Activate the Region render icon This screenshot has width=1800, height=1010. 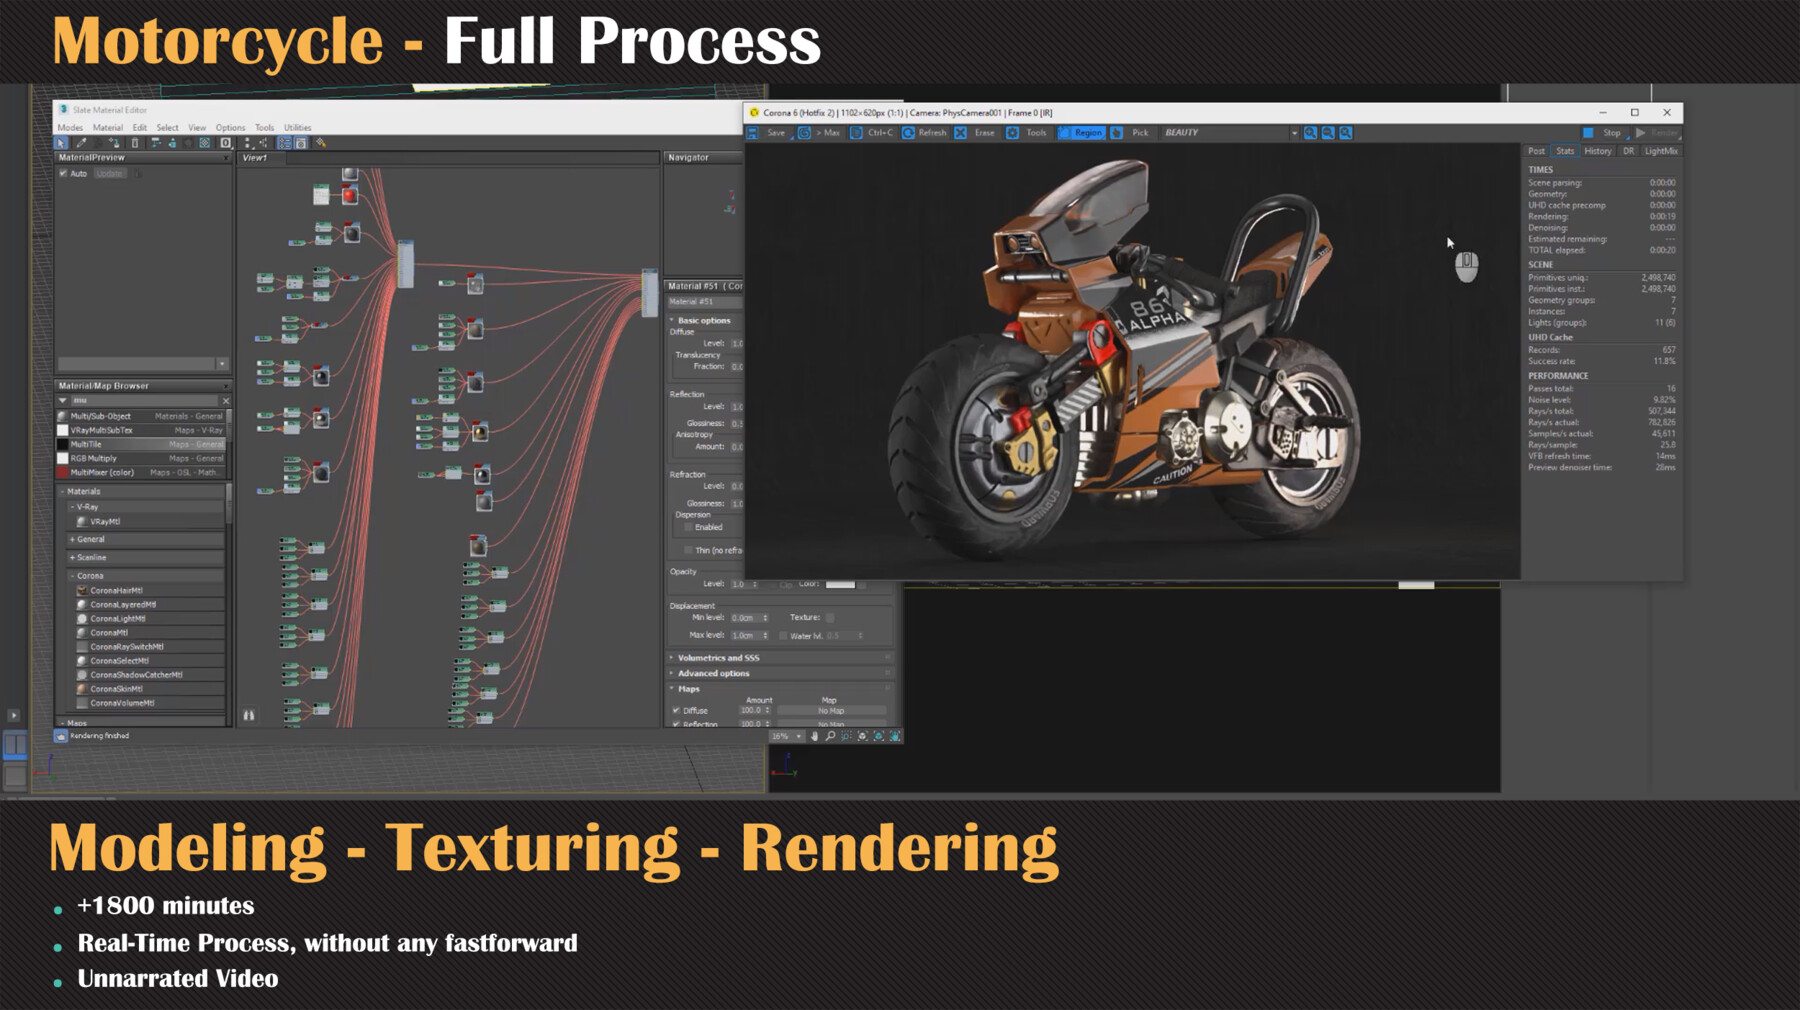1064,132
